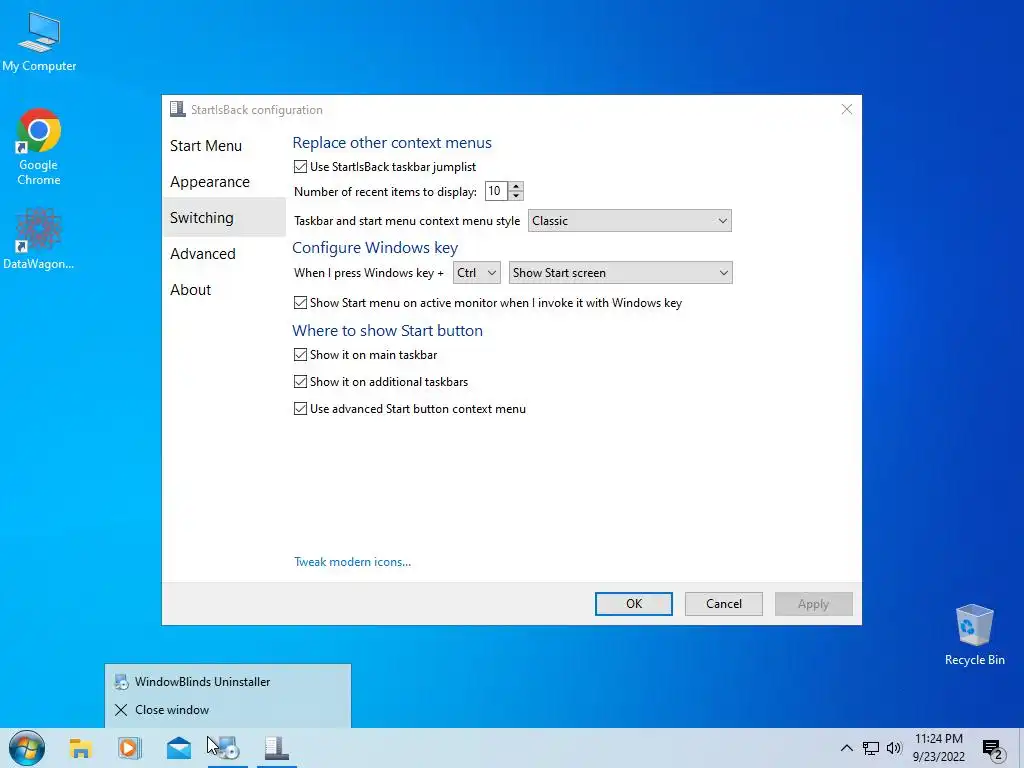
Task: Click the Apply button
Action: (814, 604)
